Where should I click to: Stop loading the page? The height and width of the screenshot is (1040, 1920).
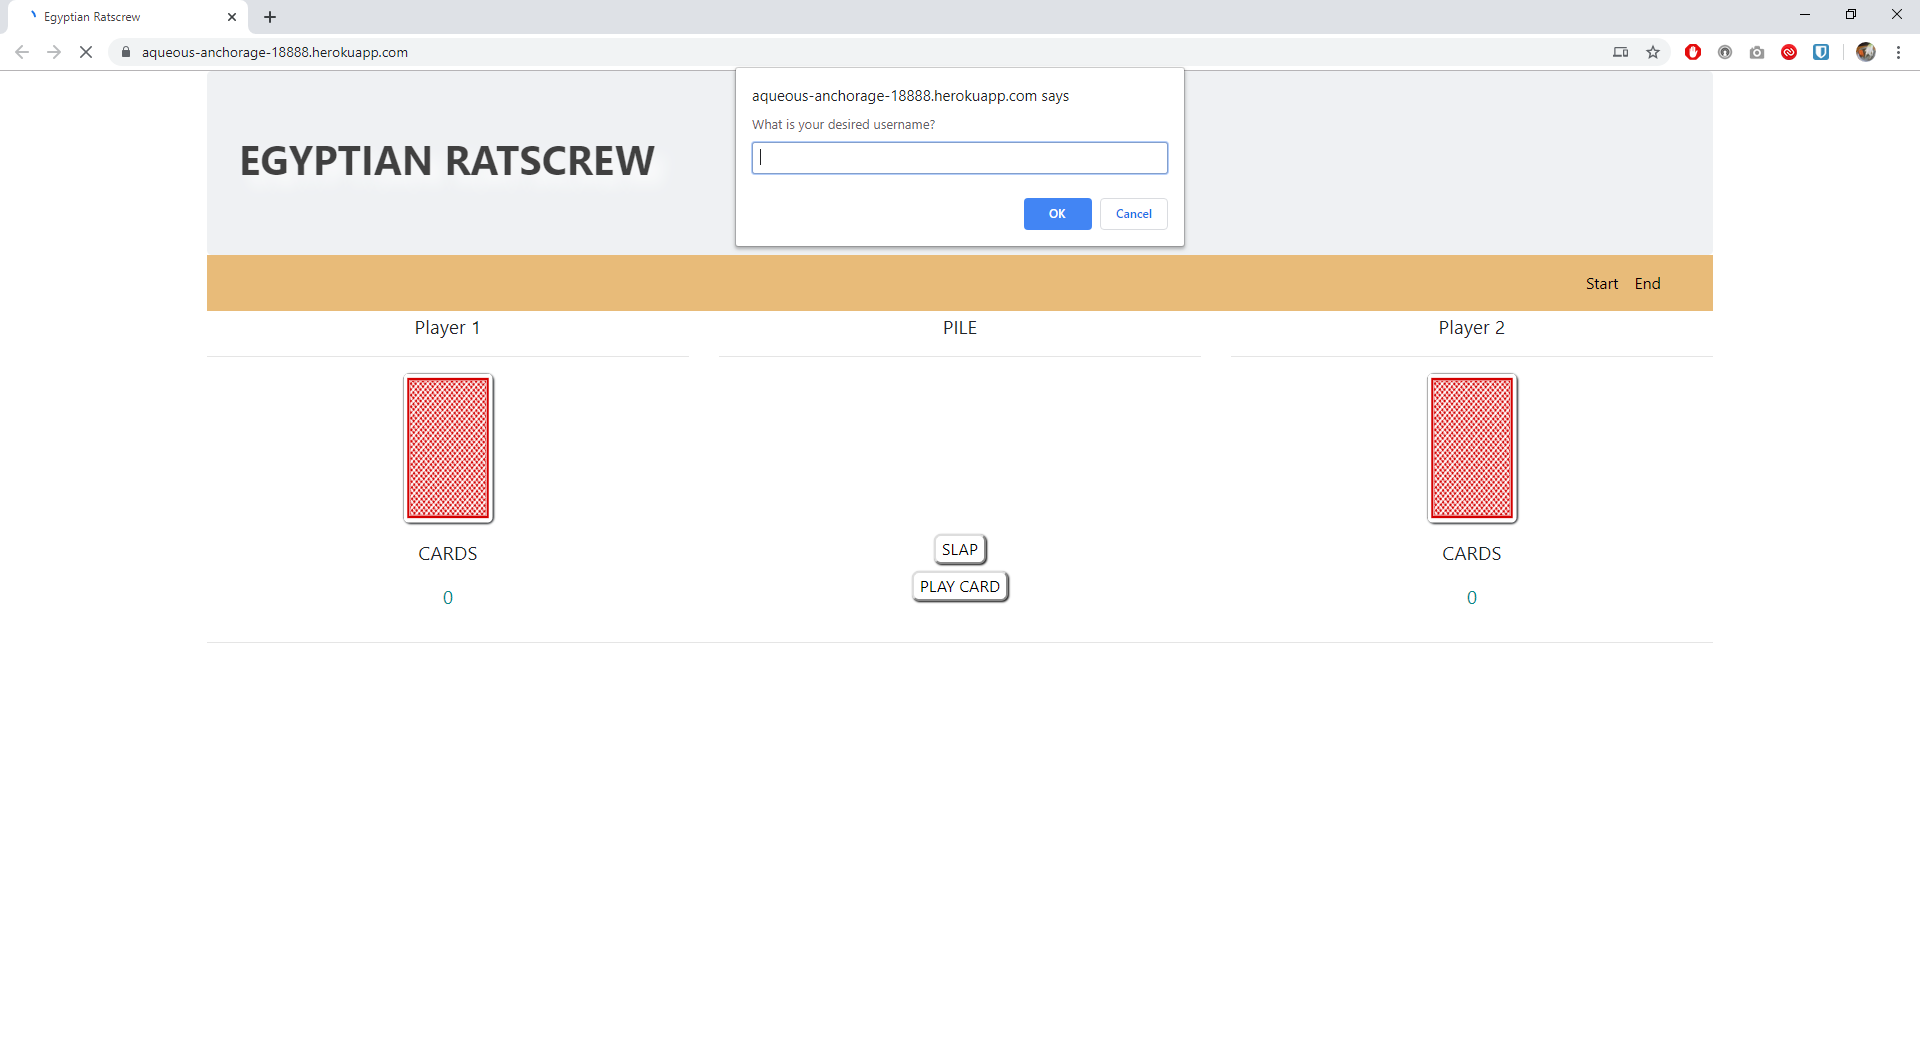86,52
